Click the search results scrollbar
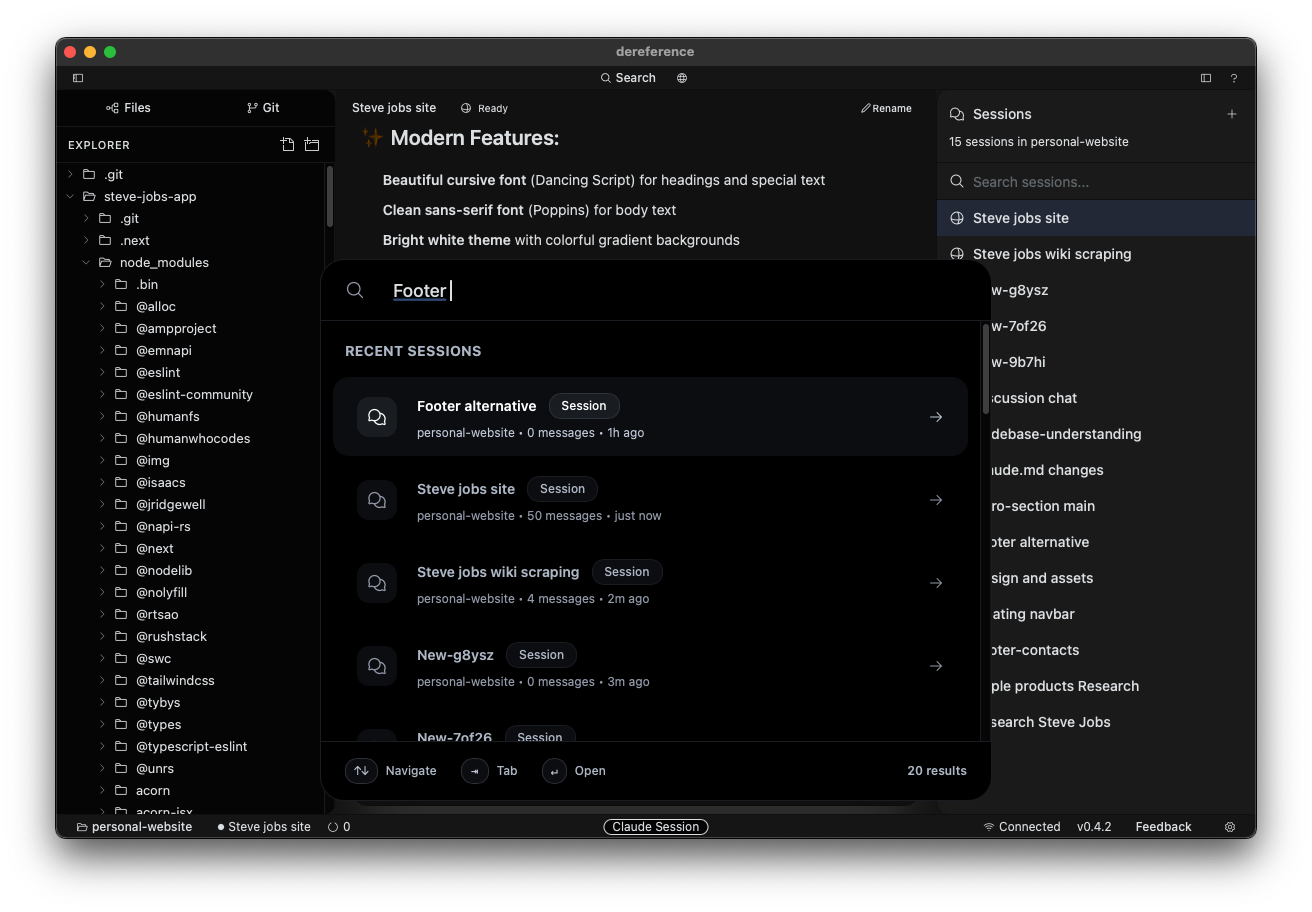The width and height of the screenshot is (1312, 912). [x=985, y=367]
